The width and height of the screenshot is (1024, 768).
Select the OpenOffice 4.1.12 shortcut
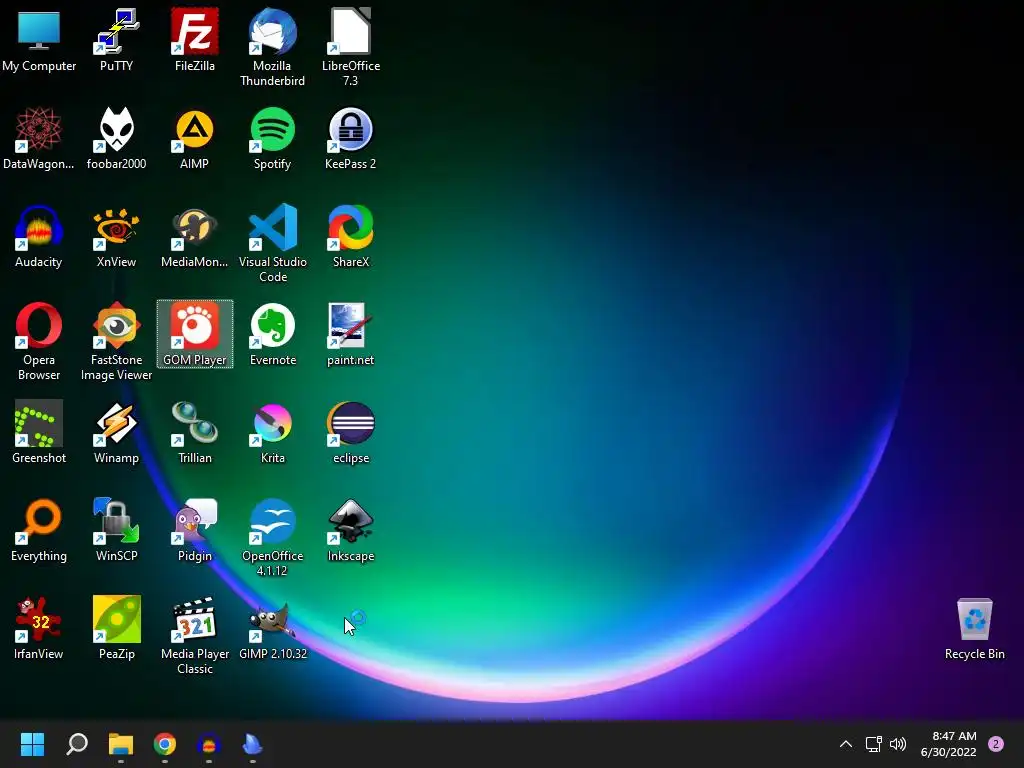point(272,537)
